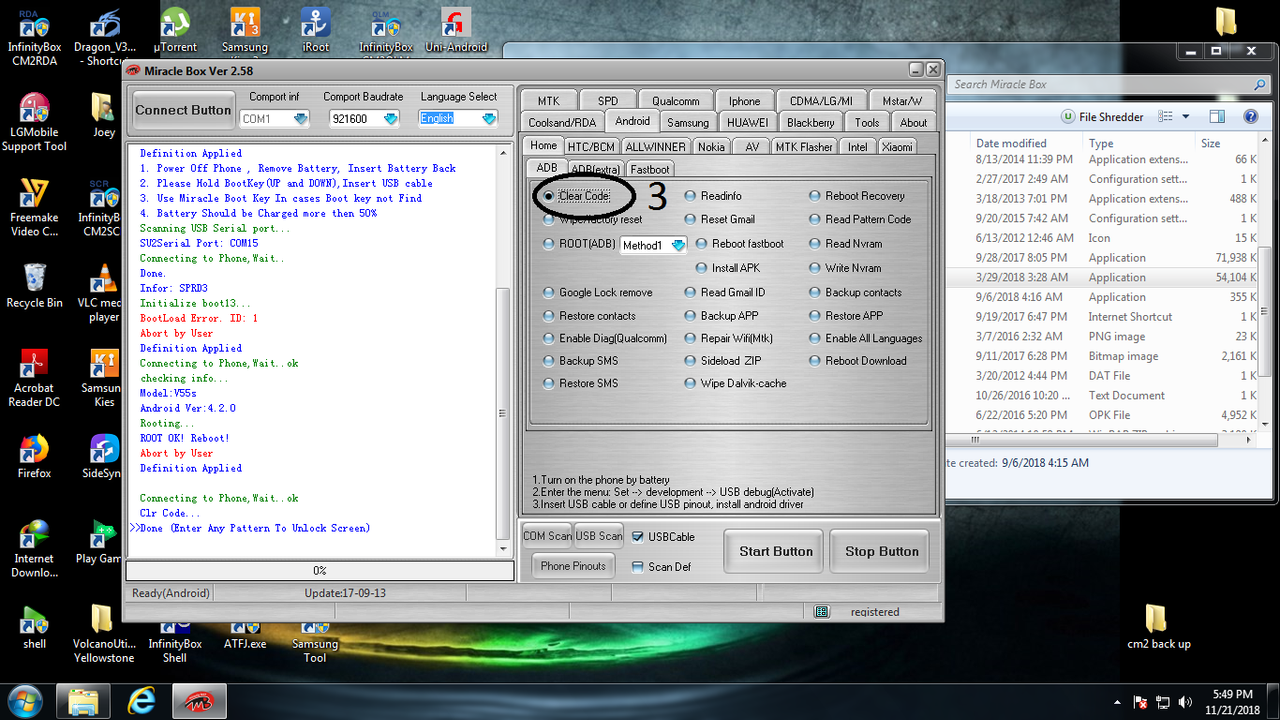Open the Recycle Bin
1280x720 pixels.
[34, 285]
